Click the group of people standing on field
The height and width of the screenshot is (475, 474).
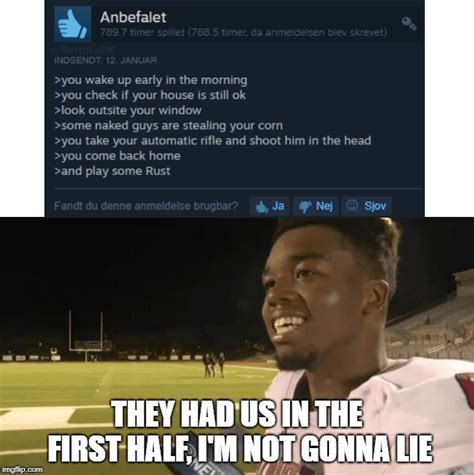[213, 365]
